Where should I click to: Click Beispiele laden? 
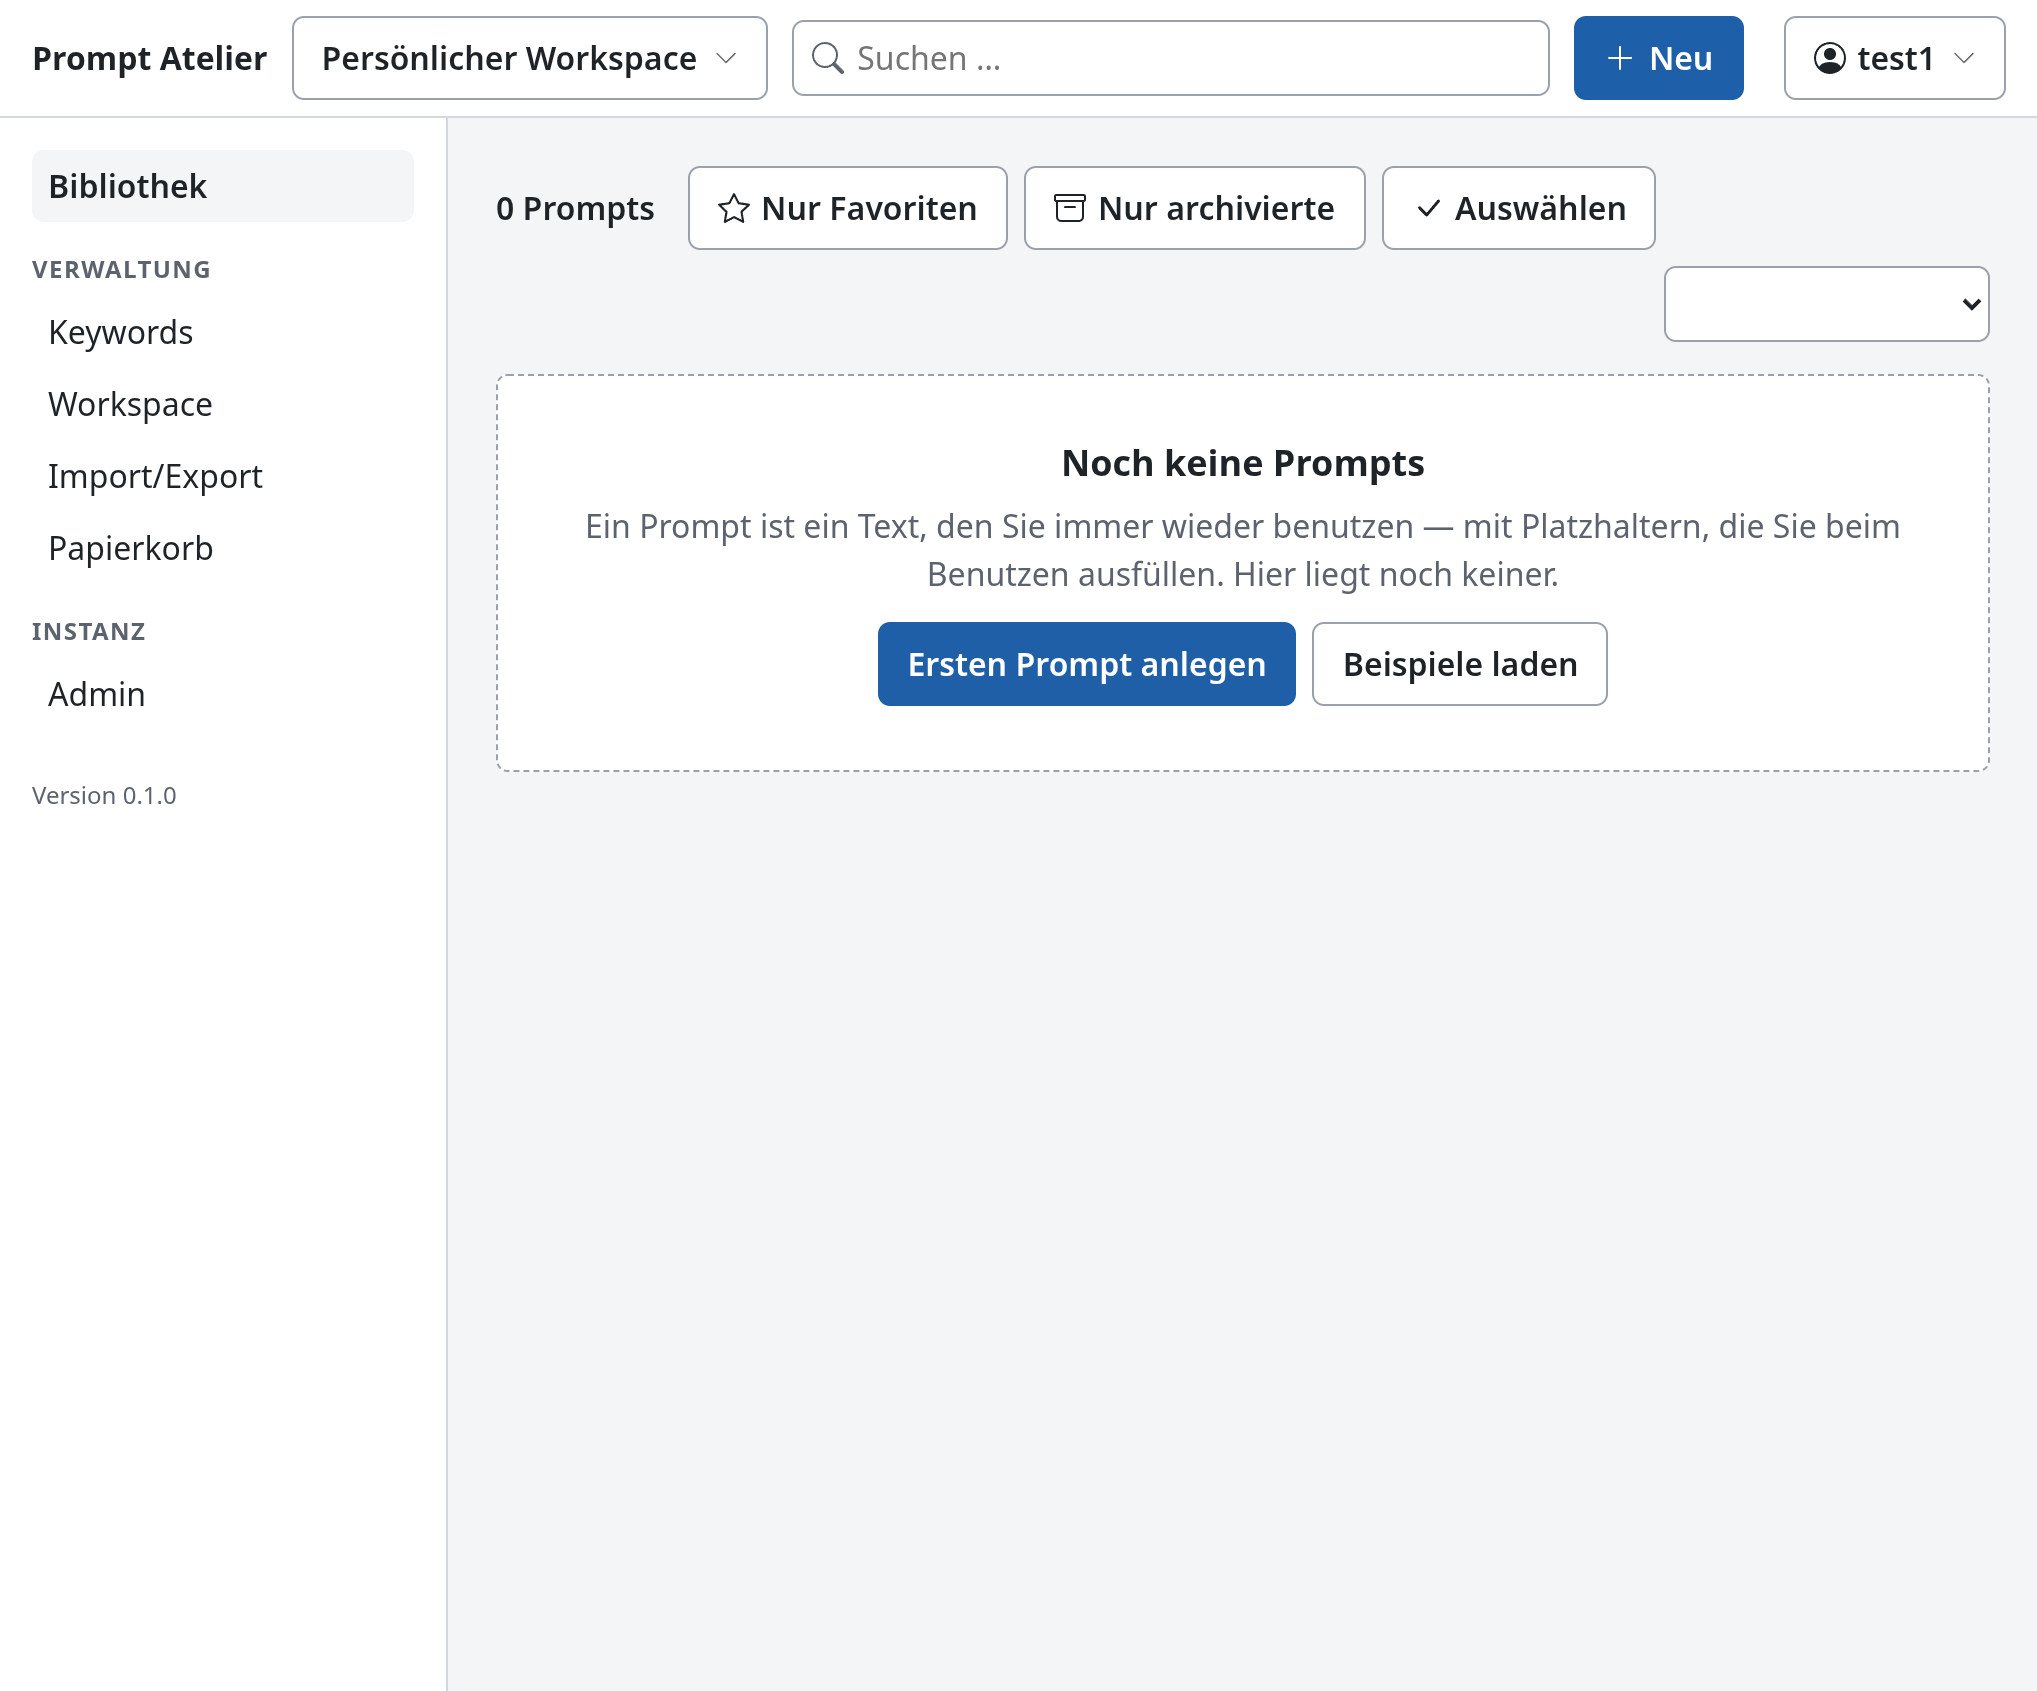pyautogui.click(x=1459, y=664)
